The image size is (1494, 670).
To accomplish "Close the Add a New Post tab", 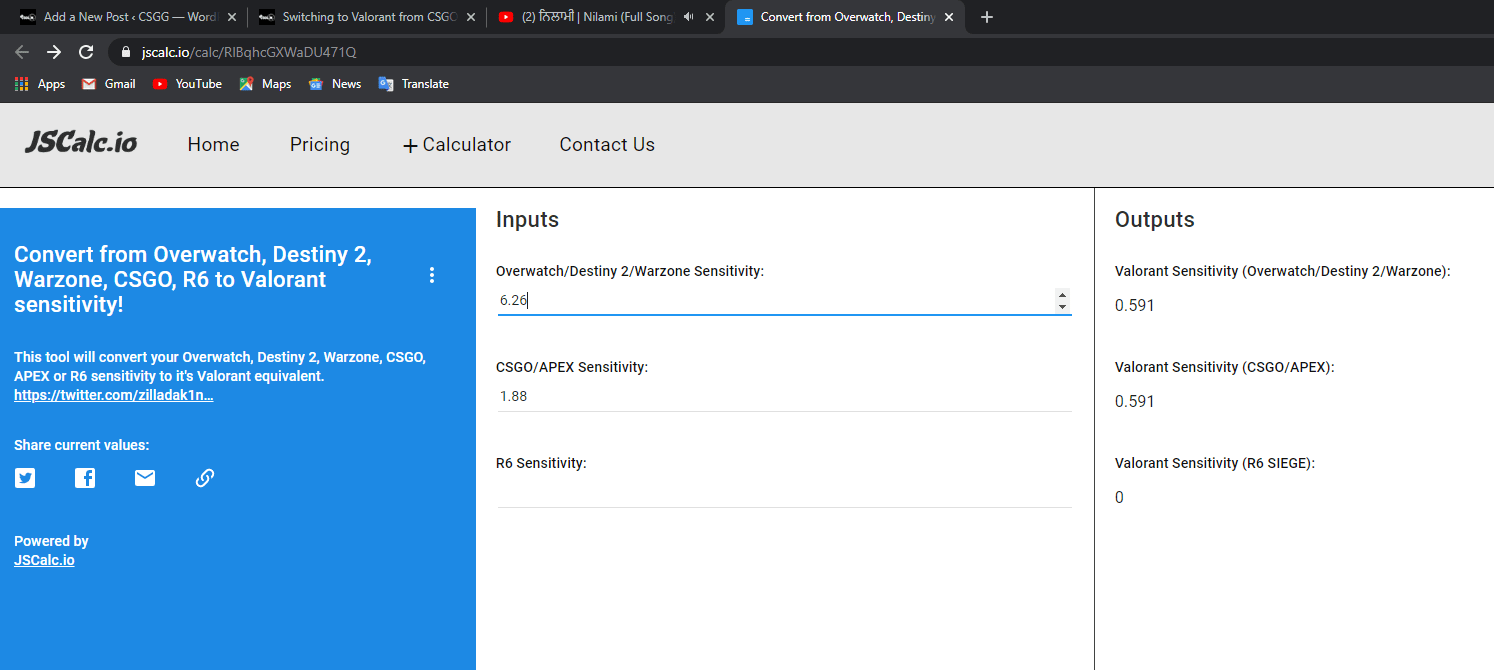I will click(x=232, y=17).
